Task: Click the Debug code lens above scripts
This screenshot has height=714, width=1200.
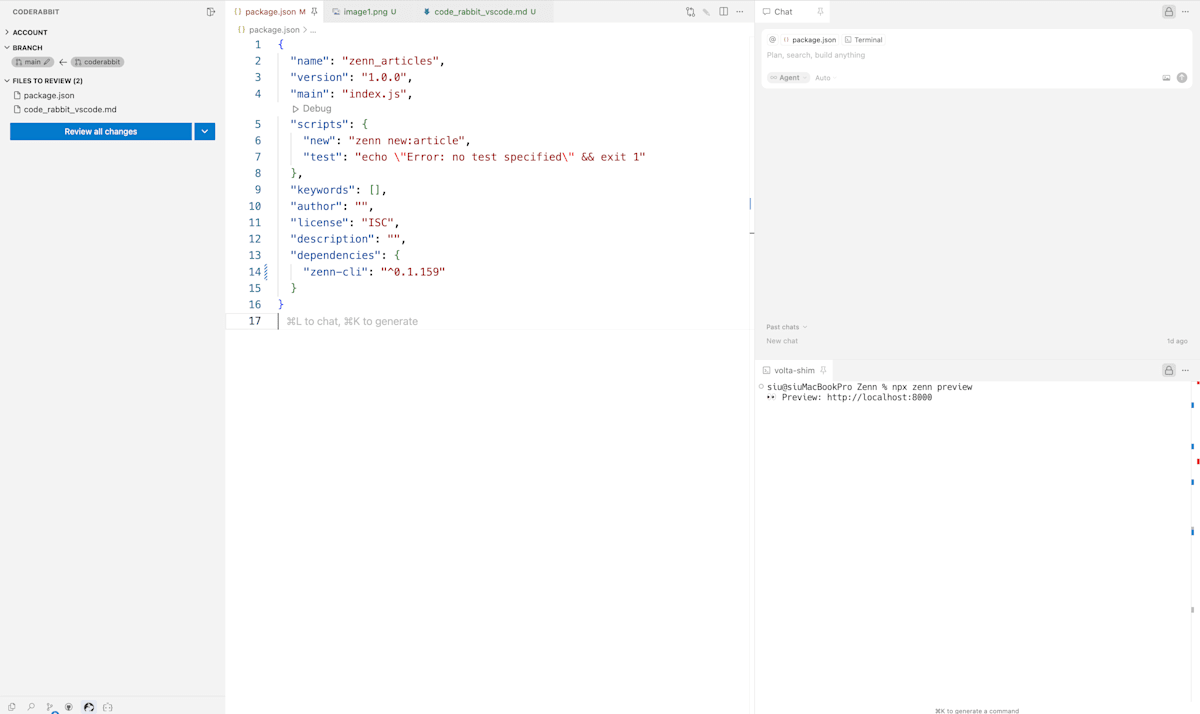Action: coord(312,109)
